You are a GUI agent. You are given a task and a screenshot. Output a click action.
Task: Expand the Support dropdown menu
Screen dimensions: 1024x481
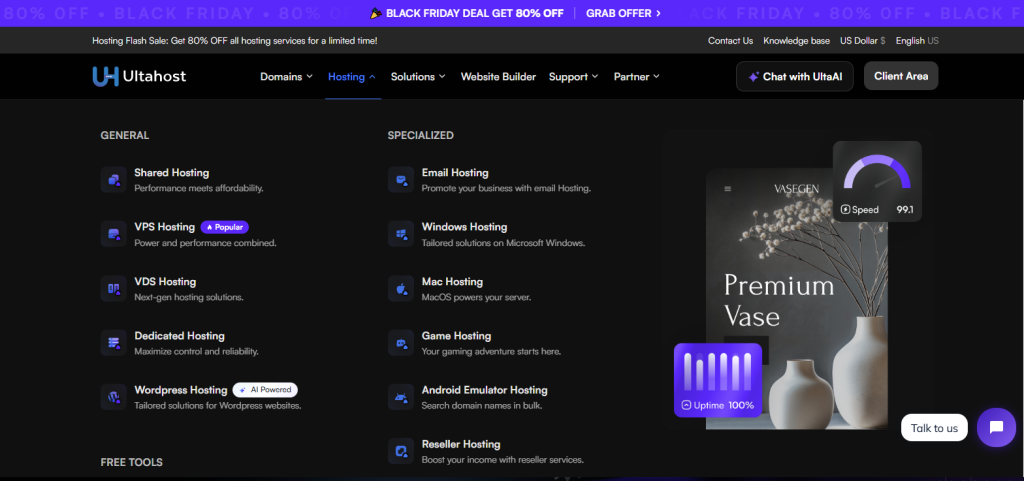[573, 76]
